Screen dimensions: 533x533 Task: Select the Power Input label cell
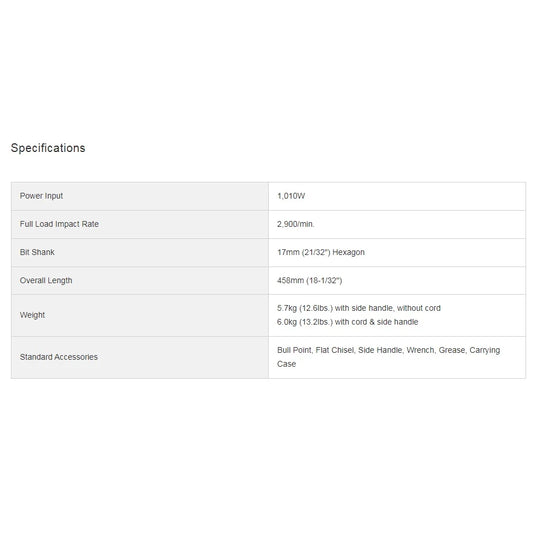(140, 196)
